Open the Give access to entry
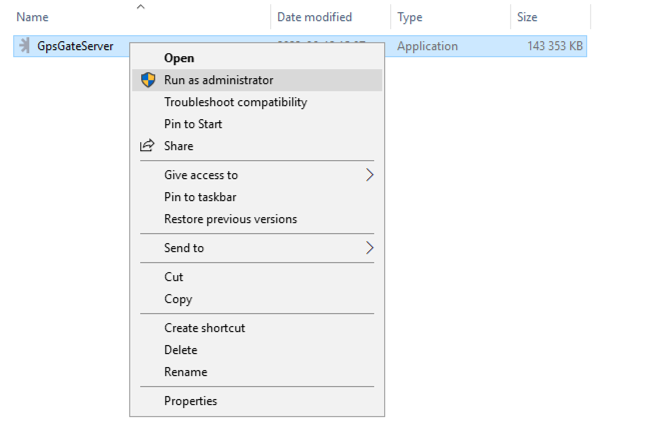This screenshot has height=424, width=657. click(x=257, y=175)
